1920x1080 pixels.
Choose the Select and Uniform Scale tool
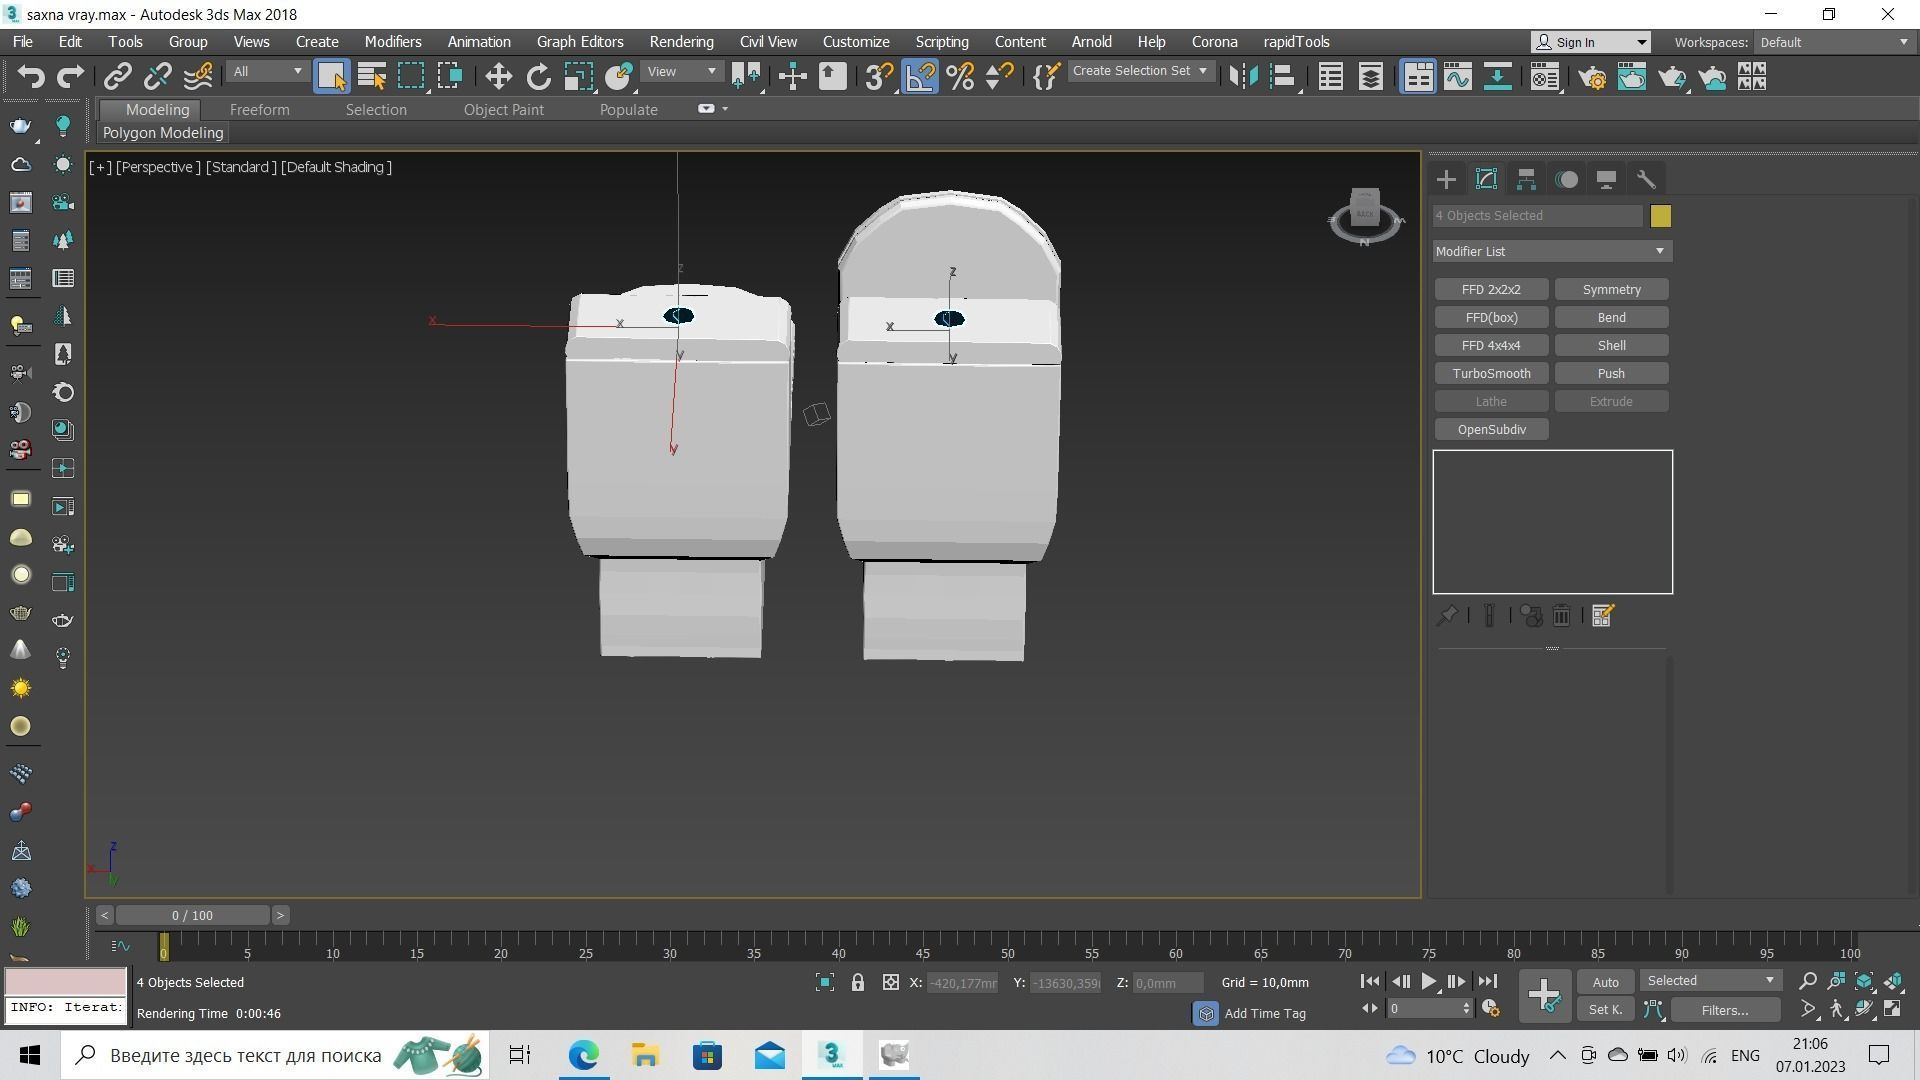point(578,76)
